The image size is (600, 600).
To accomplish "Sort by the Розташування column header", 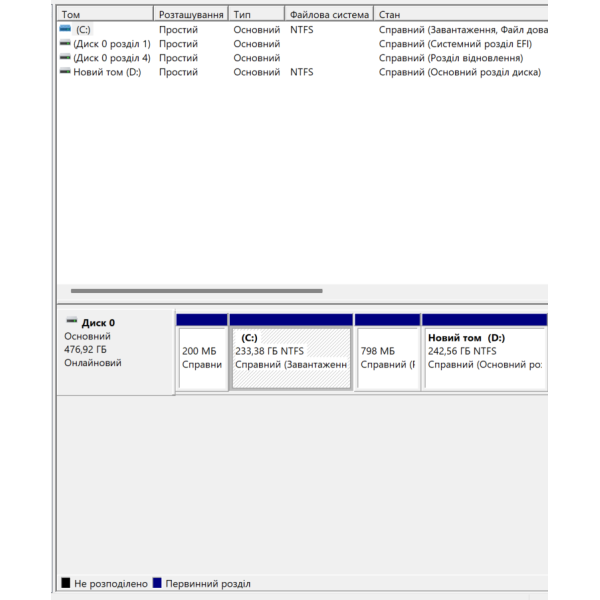I will [191, 15].
